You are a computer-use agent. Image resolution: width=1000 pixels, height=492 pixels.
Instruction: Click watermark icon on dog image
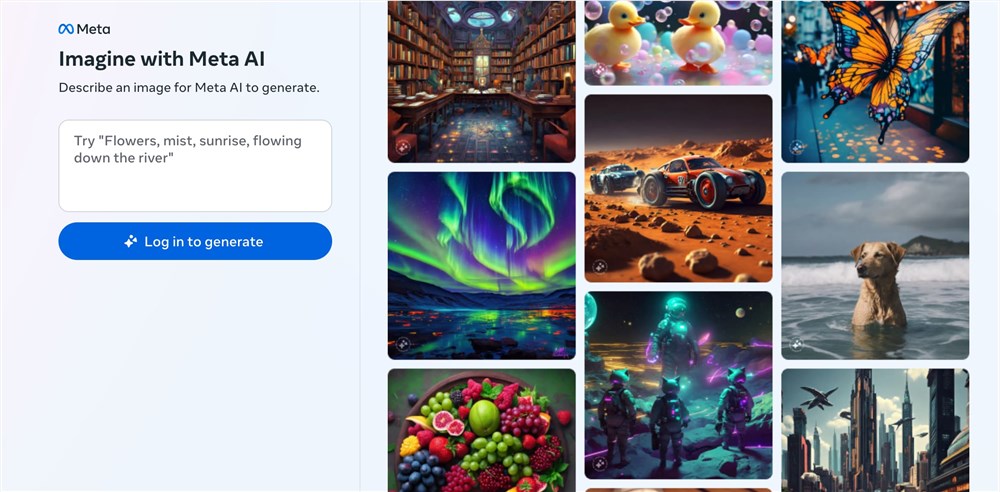[797, 345]
